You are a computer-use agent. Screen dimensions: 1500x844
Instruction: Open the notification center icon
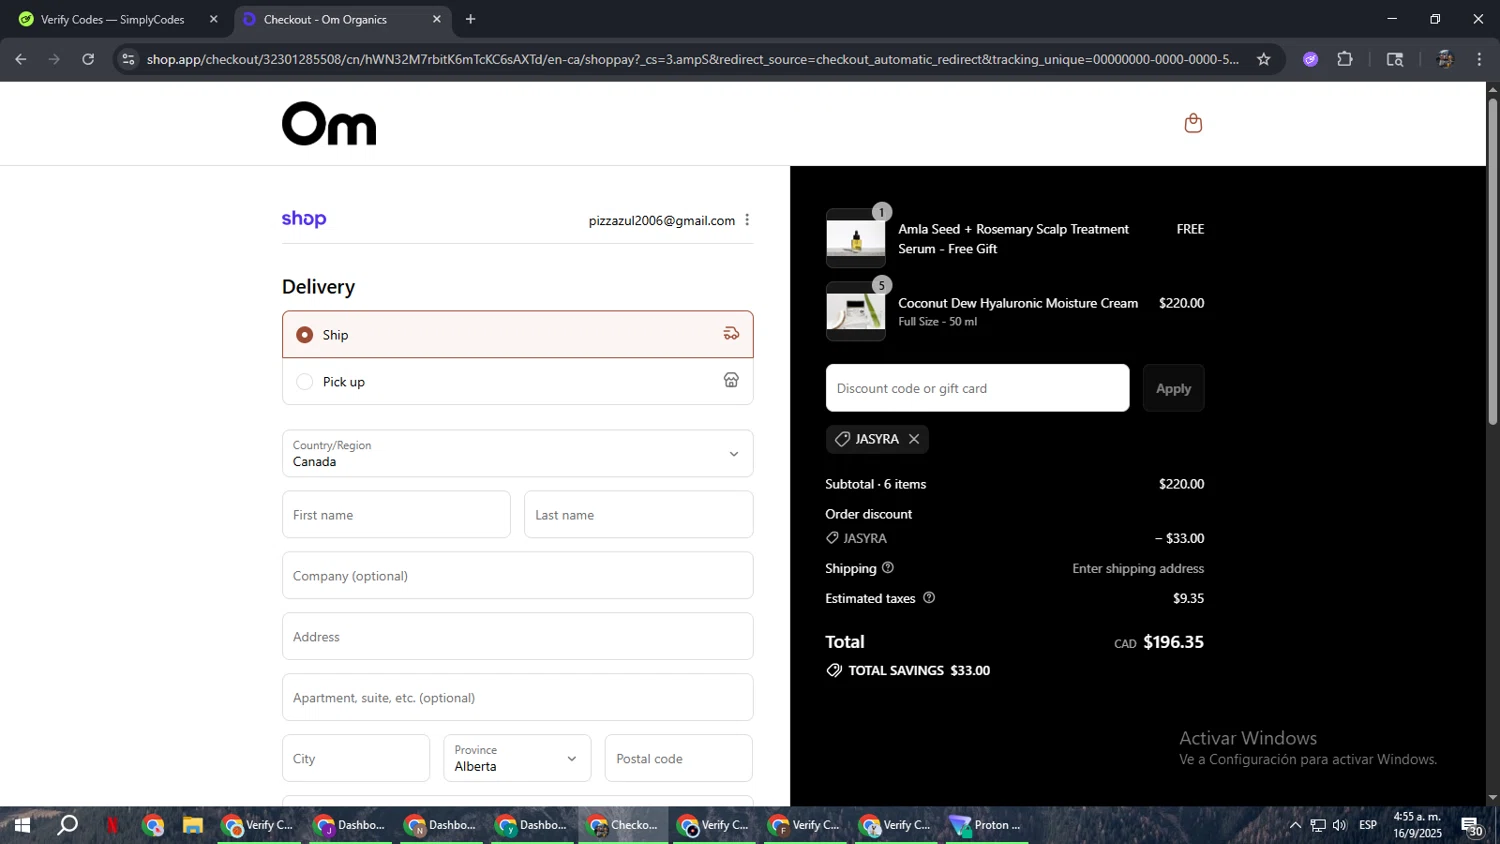[x=1472, y=825]
